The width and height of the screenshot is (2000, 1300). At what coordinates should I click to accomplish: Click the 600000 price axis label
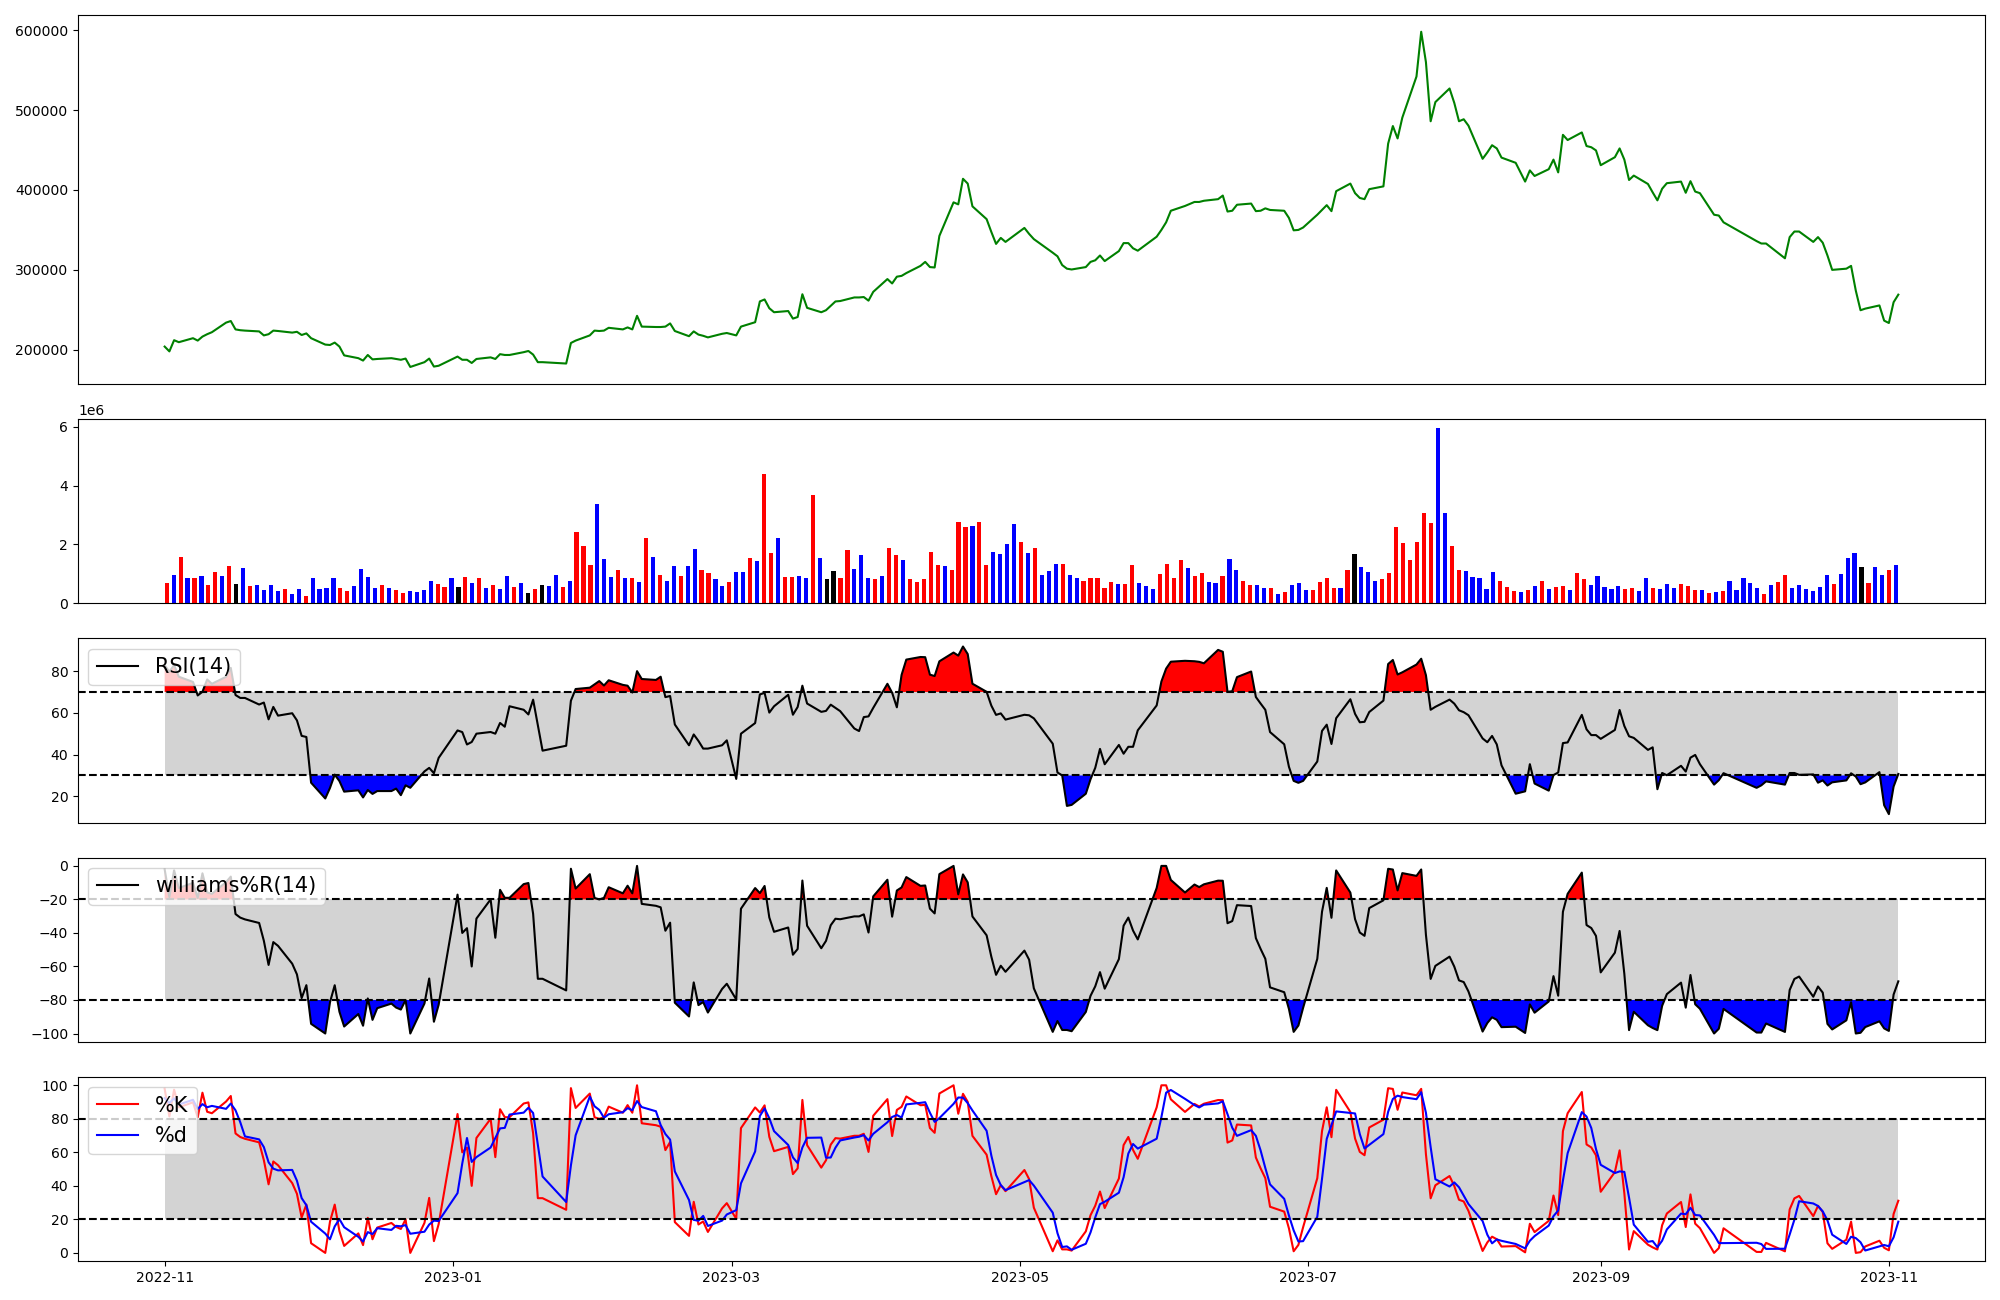[x=41, y=31]
